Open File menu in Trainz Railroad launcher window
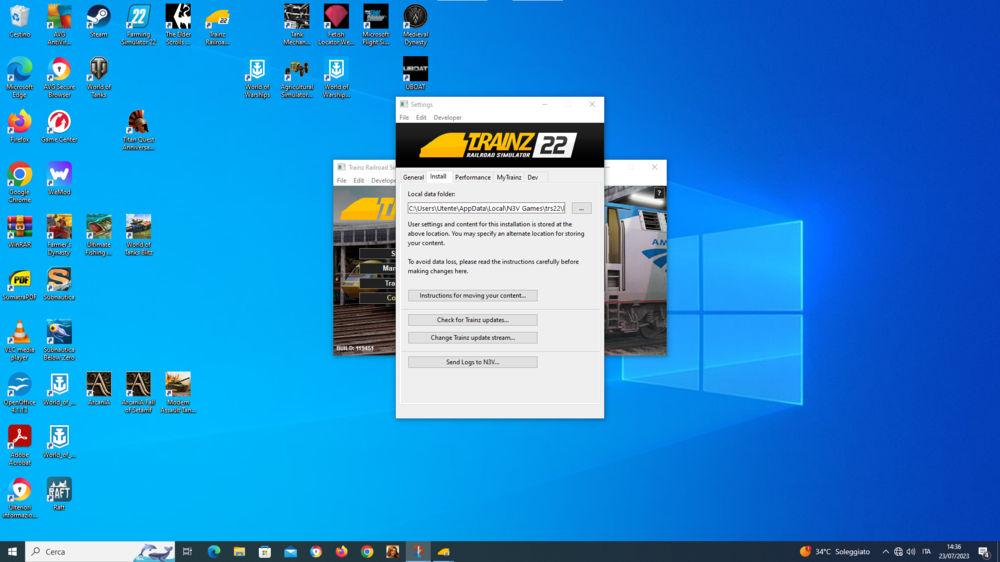 coord(342,181)
